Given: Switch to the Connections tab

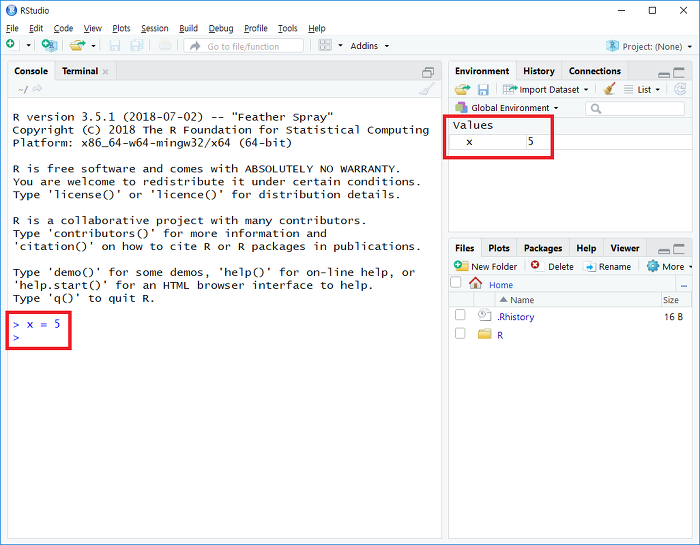Looking at the screenshot, I should (595, 71).
